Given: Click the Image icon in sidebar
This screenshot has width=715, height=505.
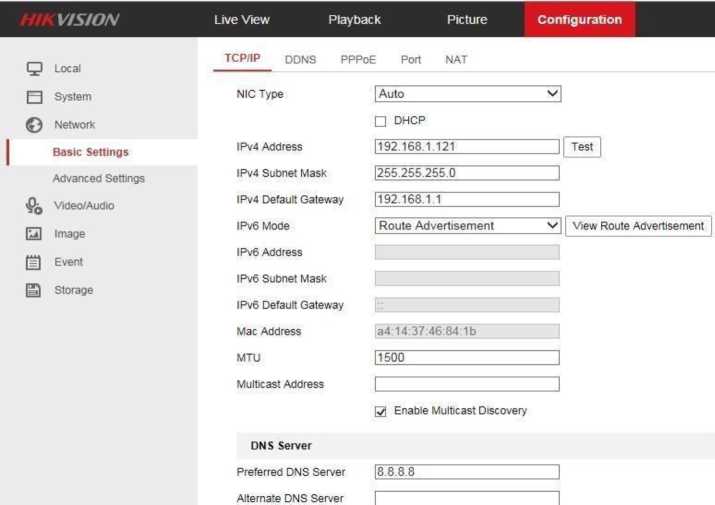Looking at the screenshot, I should [x=34, y=234].
